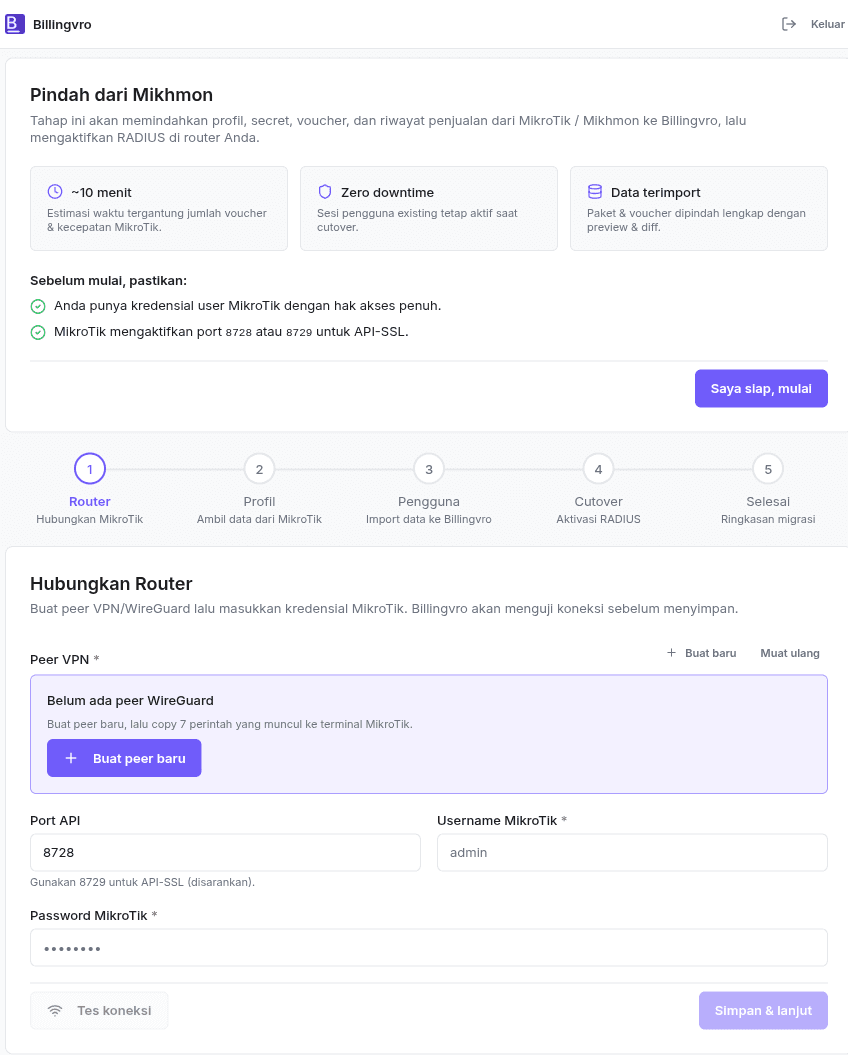Create a peer with Buat peer baru

pos(125,758)
